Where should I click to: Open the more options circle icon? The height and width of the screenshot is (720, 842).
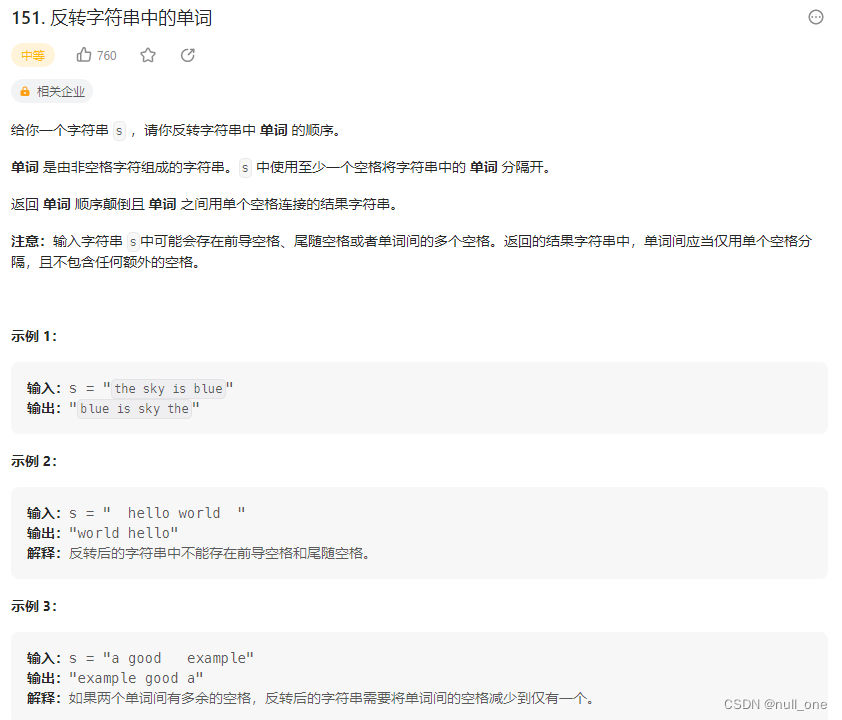(815, 18)
